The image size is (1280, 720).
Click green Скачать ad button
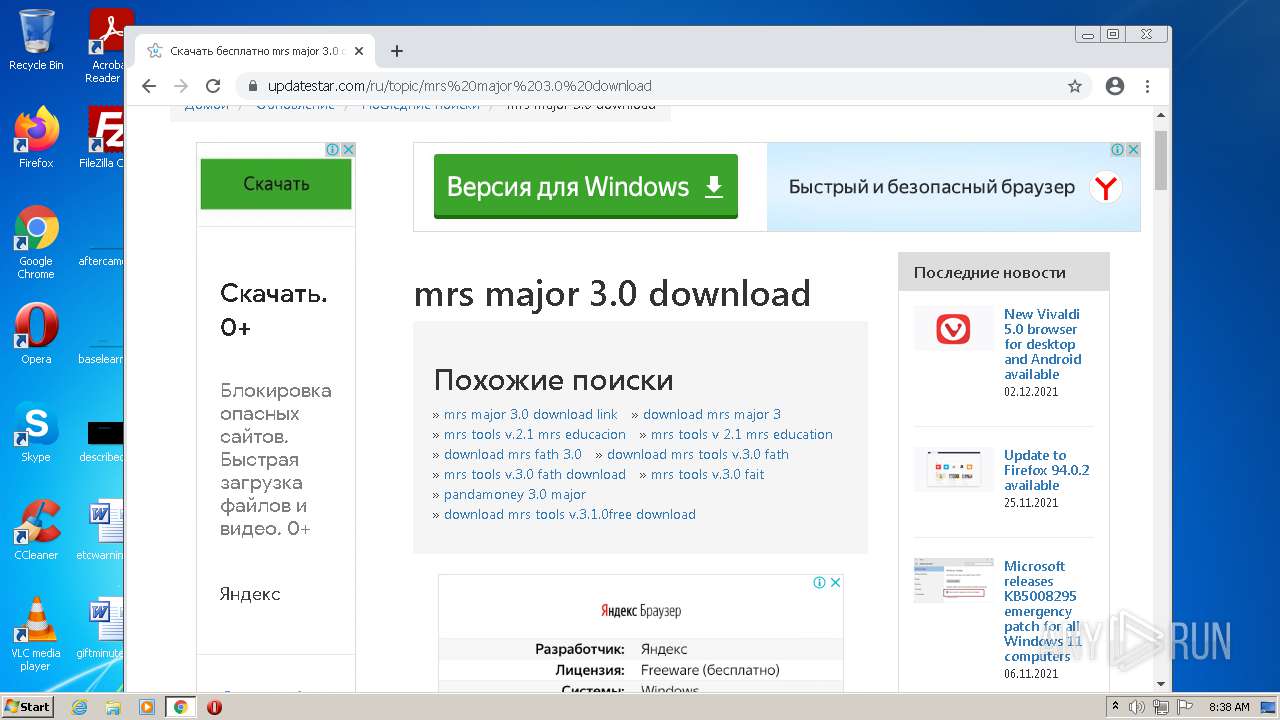click(x=276, y=184)
